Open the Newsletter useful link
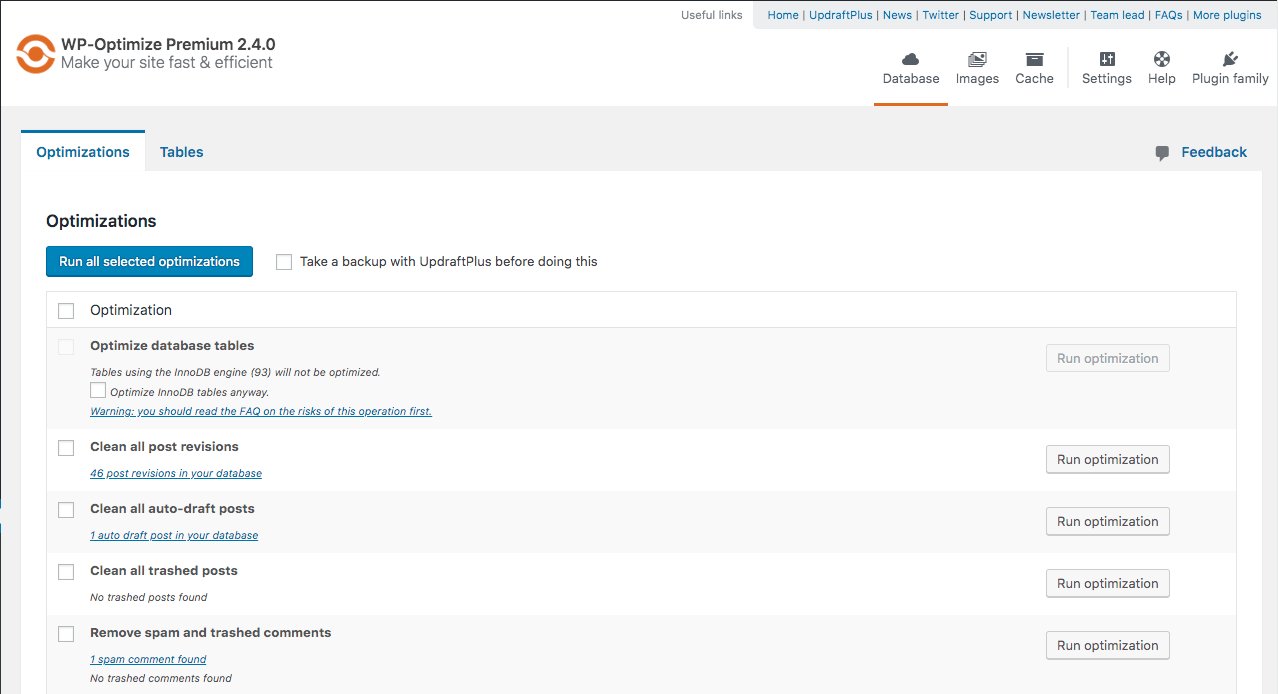The image size is (1278, 694). tap(1051, 15)
